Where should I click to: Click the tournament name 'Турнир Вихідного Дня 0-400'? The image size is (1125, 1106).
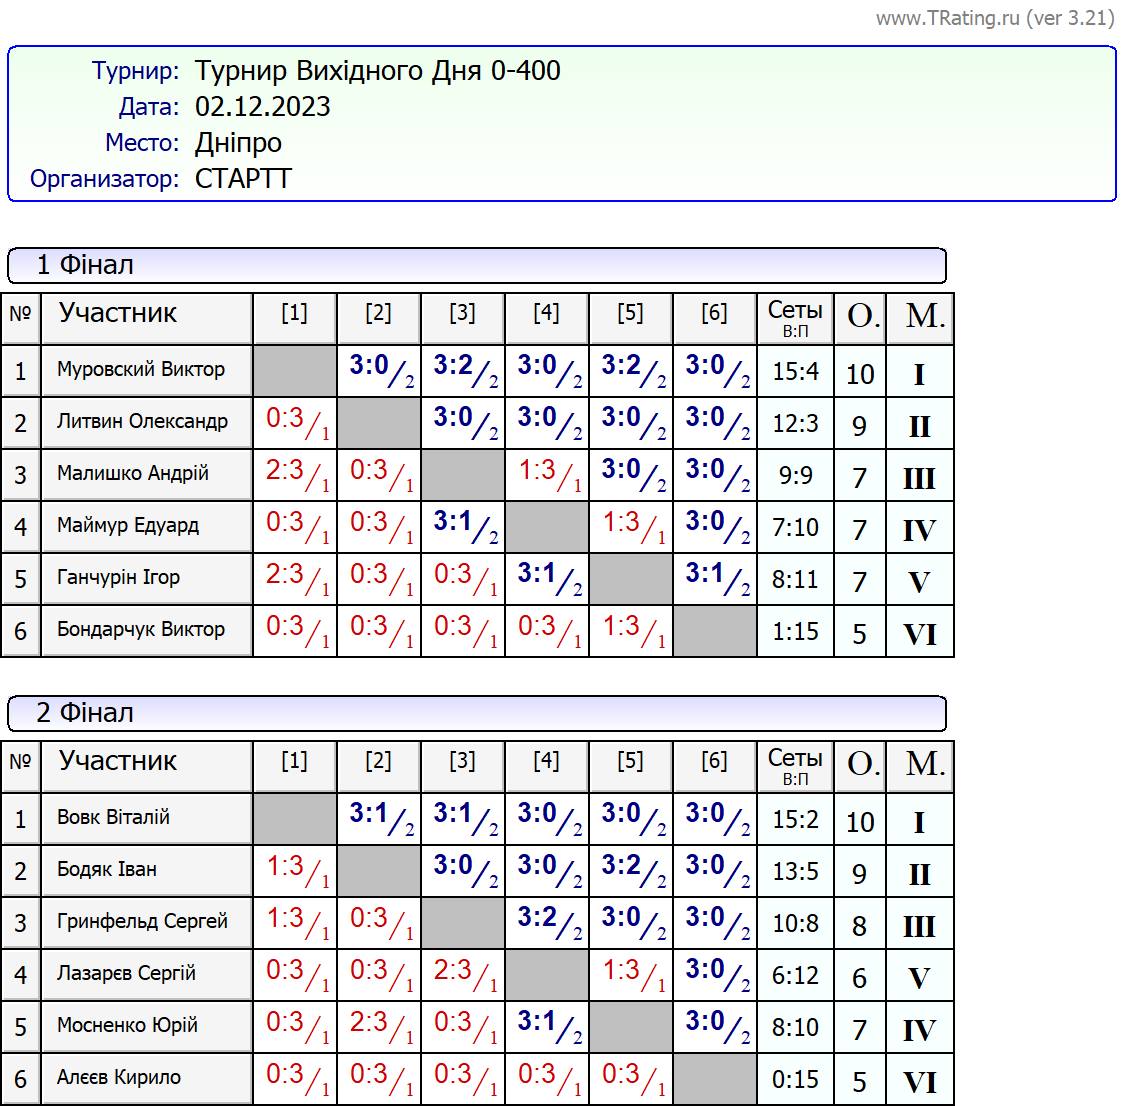(x=378, y=71)
